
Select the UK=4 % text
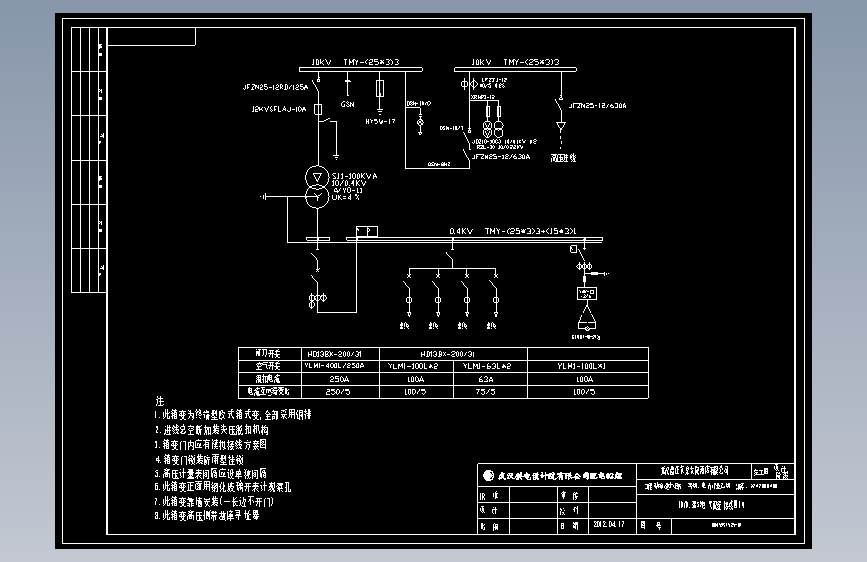click(346, 197)
